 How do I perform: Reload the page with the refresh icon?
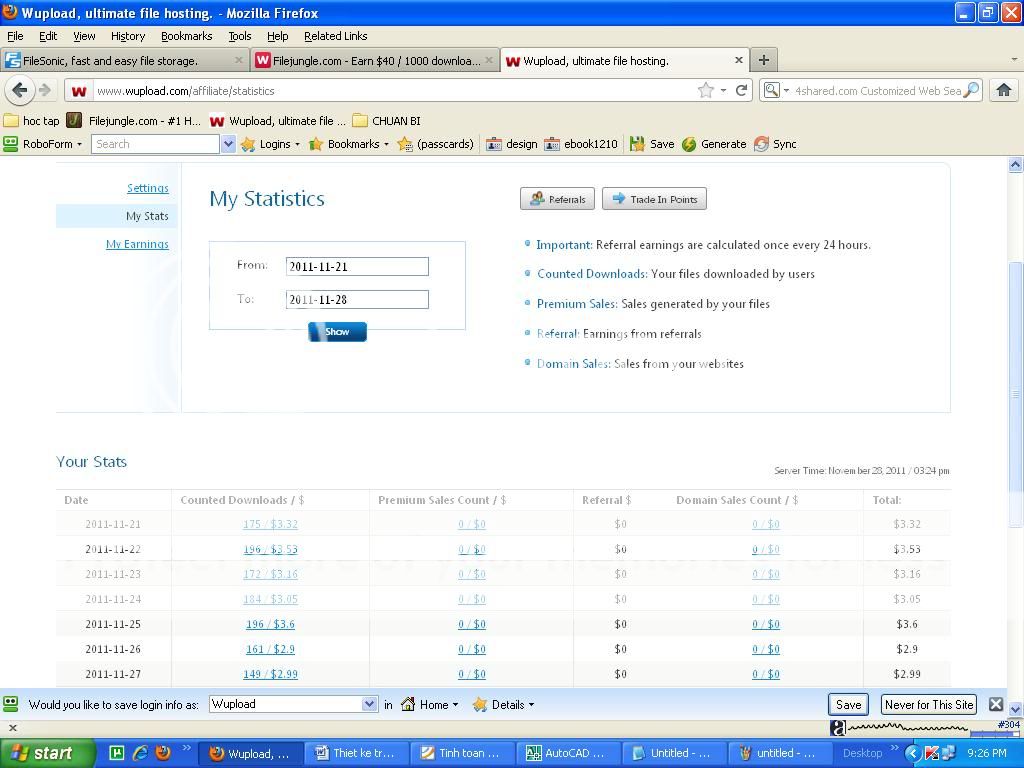741,90
